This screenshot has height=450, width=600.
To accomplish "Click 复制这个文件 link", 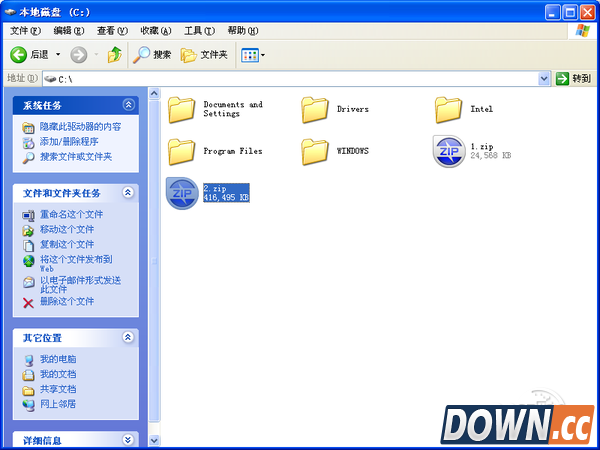I will tap(67, 244).
